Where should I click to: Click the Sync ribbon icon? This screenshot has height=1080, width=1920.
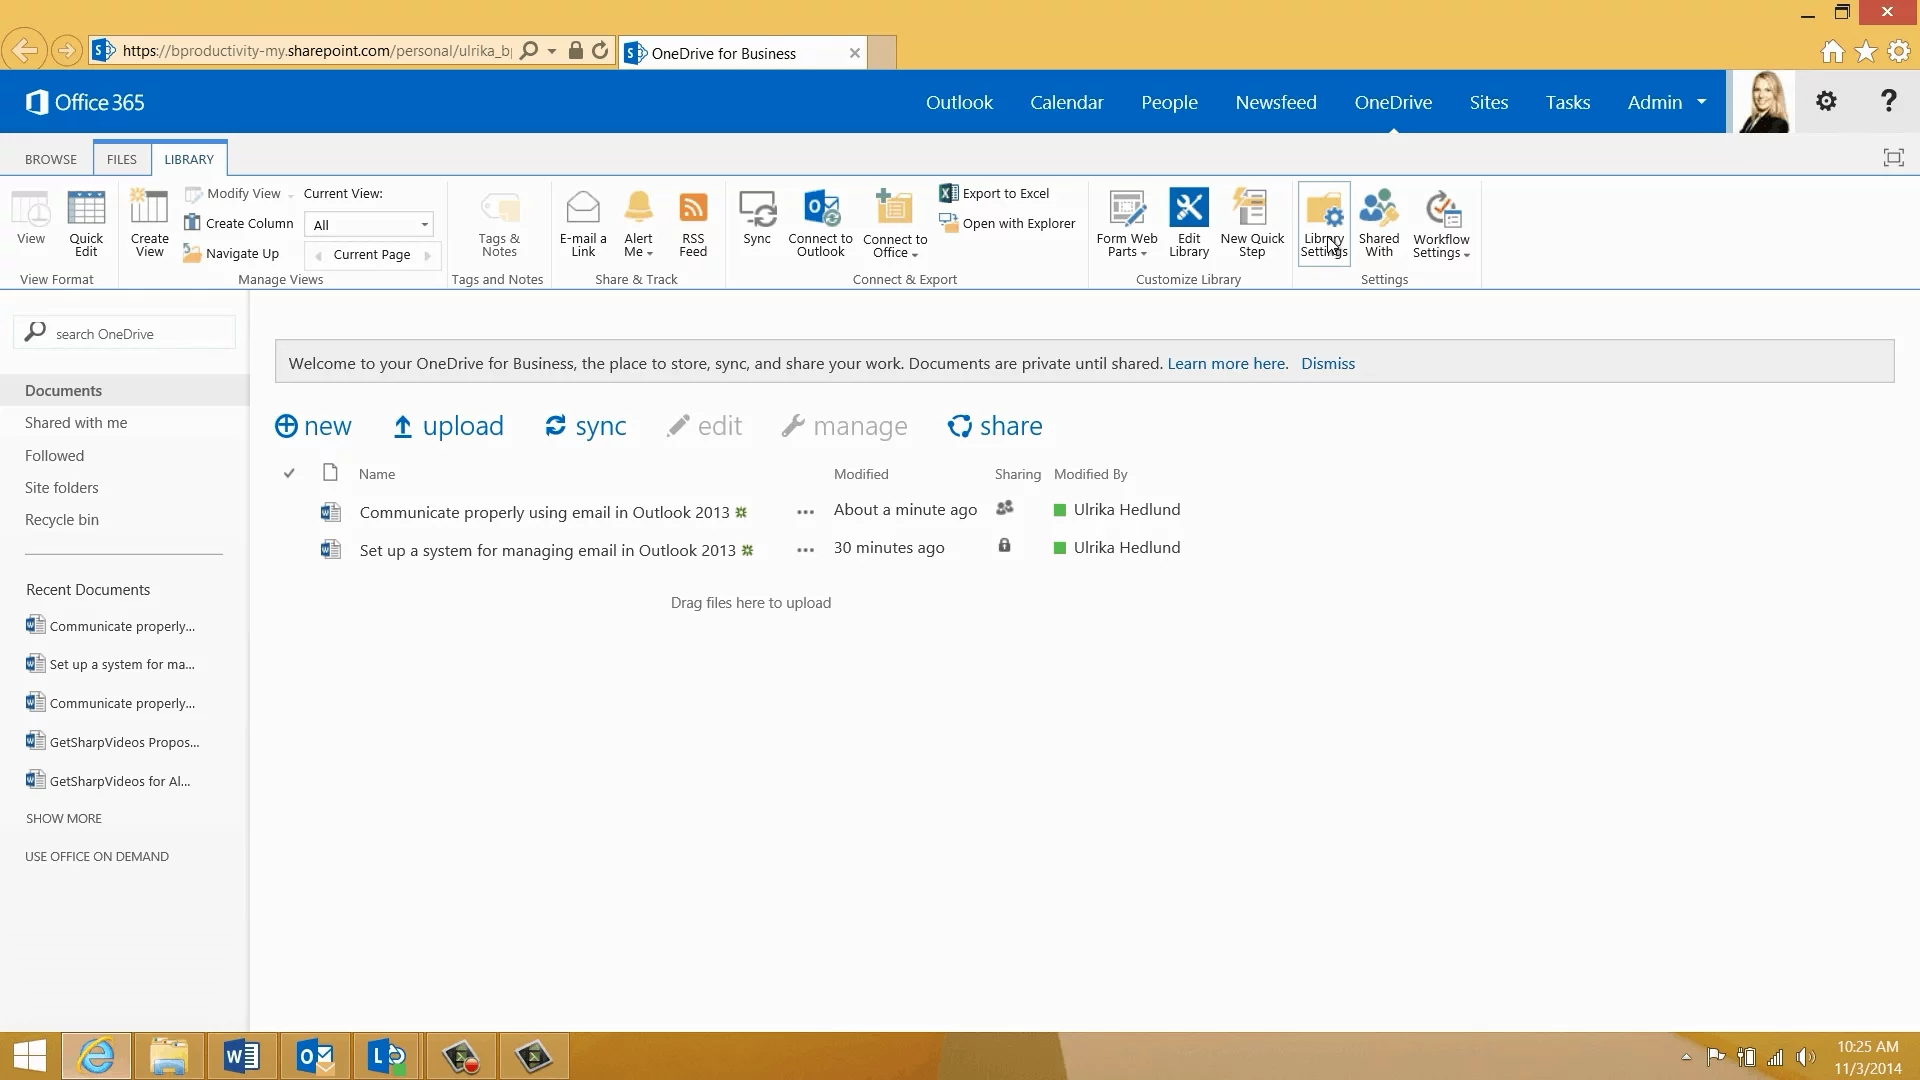point(757,218)
